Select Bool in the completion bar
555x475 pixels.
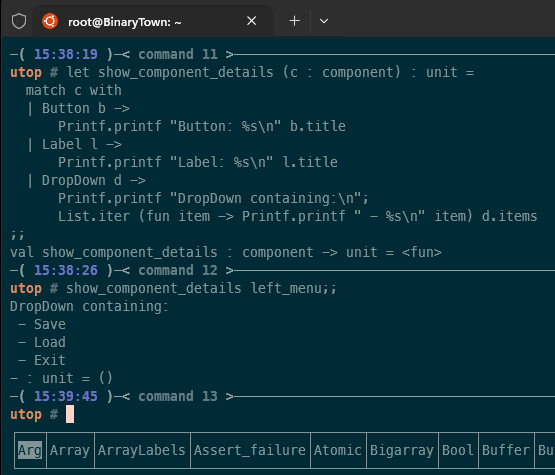(458, 450)
